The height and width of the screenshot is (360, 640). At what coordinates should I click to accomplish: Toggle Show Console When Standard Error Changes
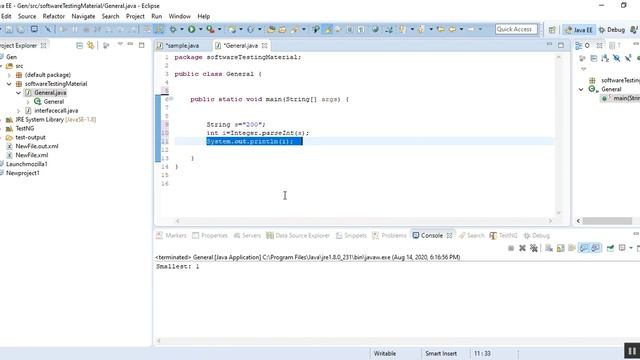[596, 248]
